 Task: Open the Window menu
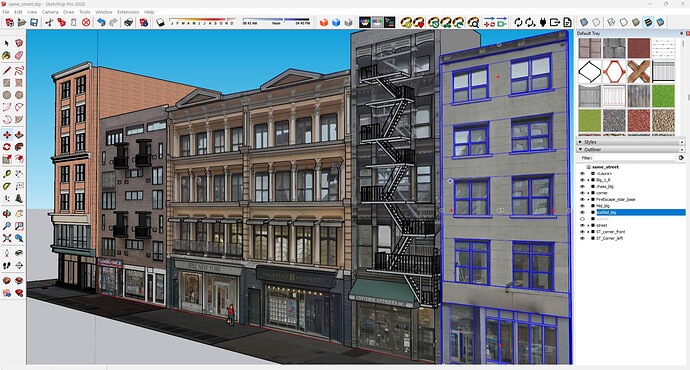(104, 12)
